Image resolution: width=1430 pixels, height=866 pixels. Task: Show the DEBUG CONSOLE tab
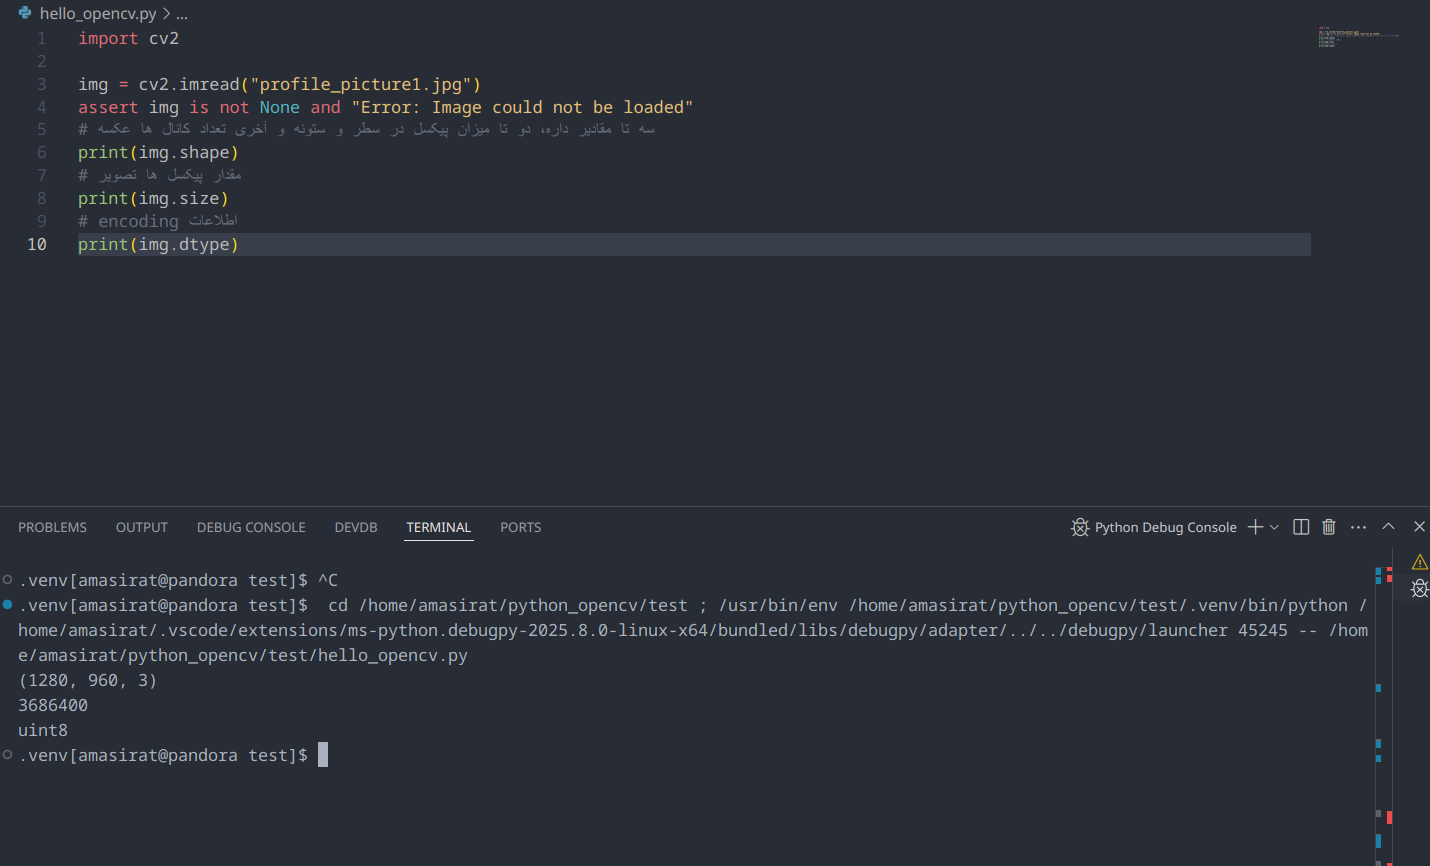[251, 527]
